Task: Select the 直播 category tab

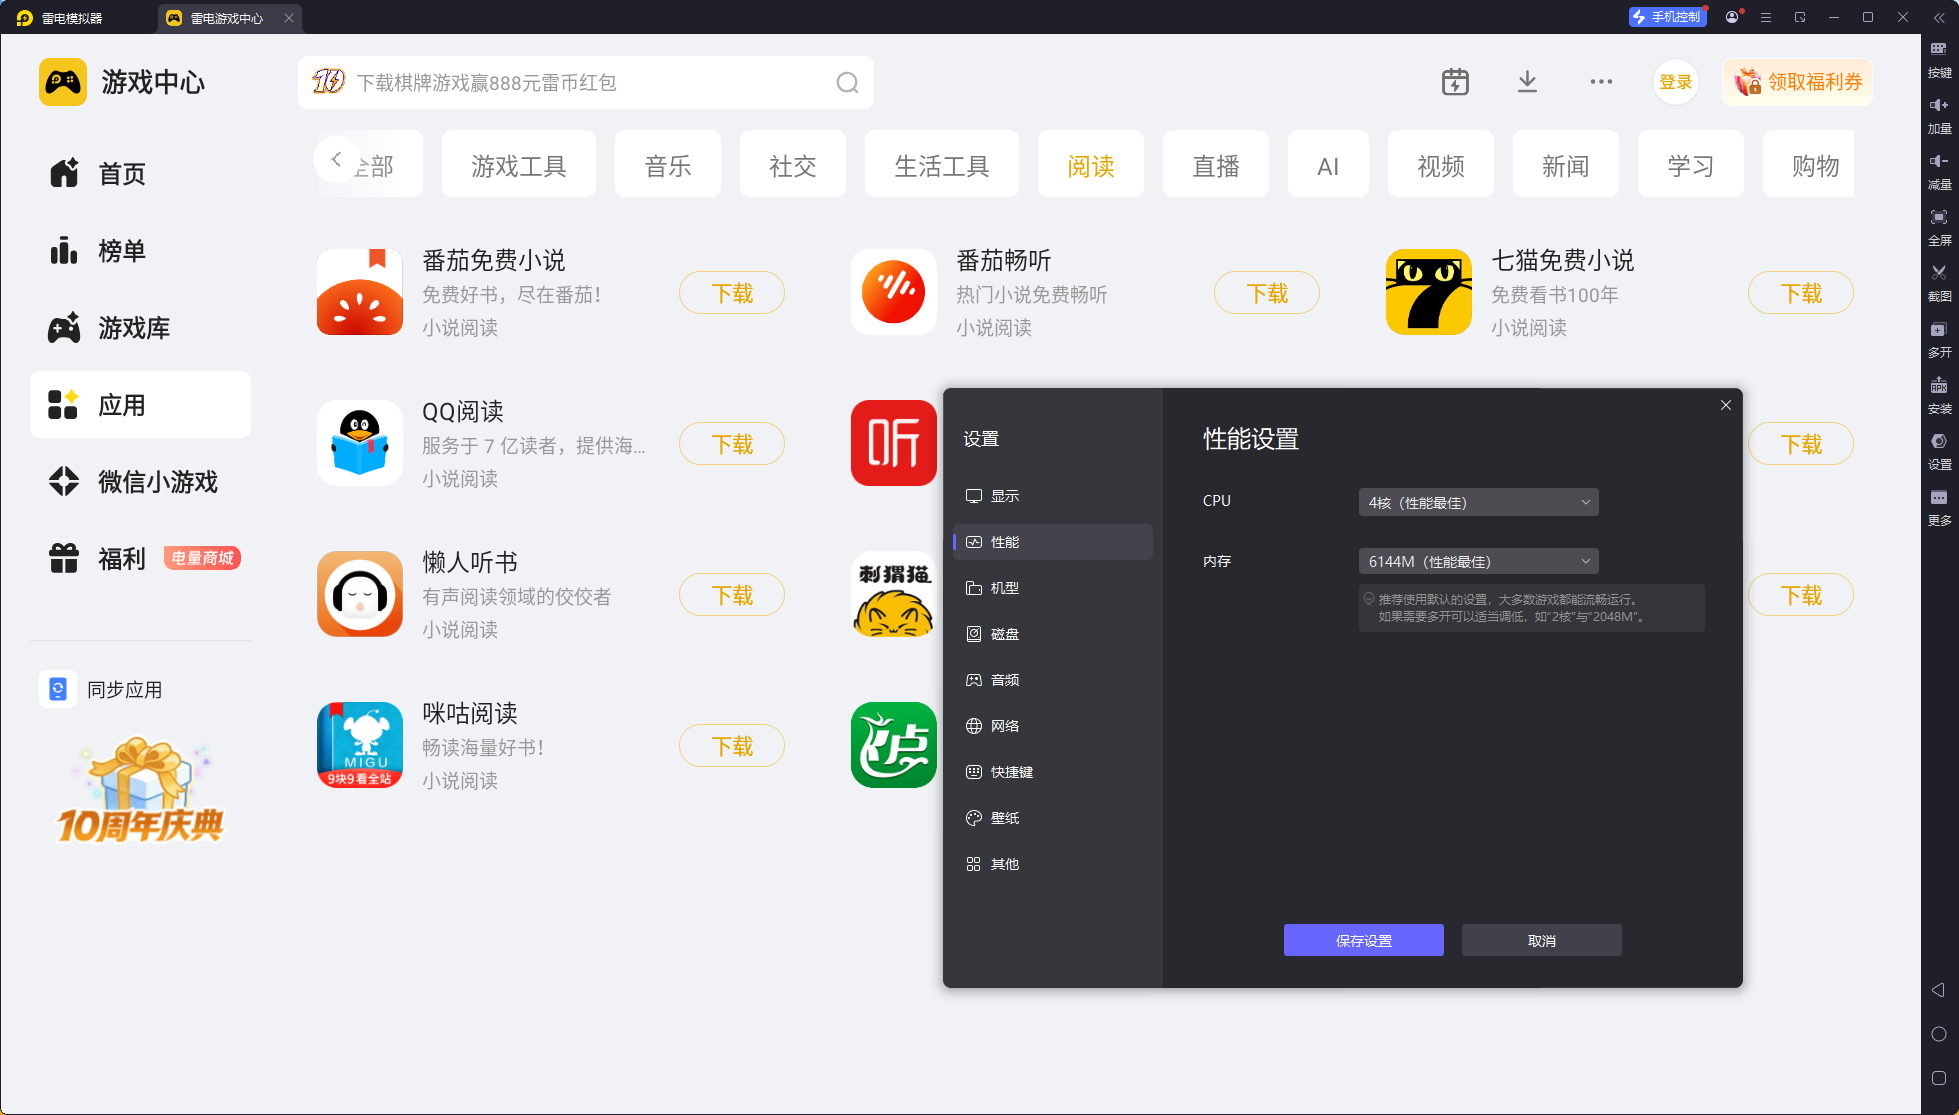Action: (1215, 165)
